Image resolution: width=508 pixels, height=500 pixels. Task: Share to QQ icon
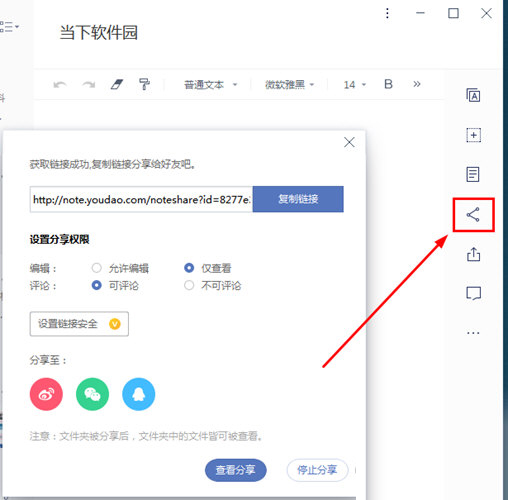(x=139, y=394)
